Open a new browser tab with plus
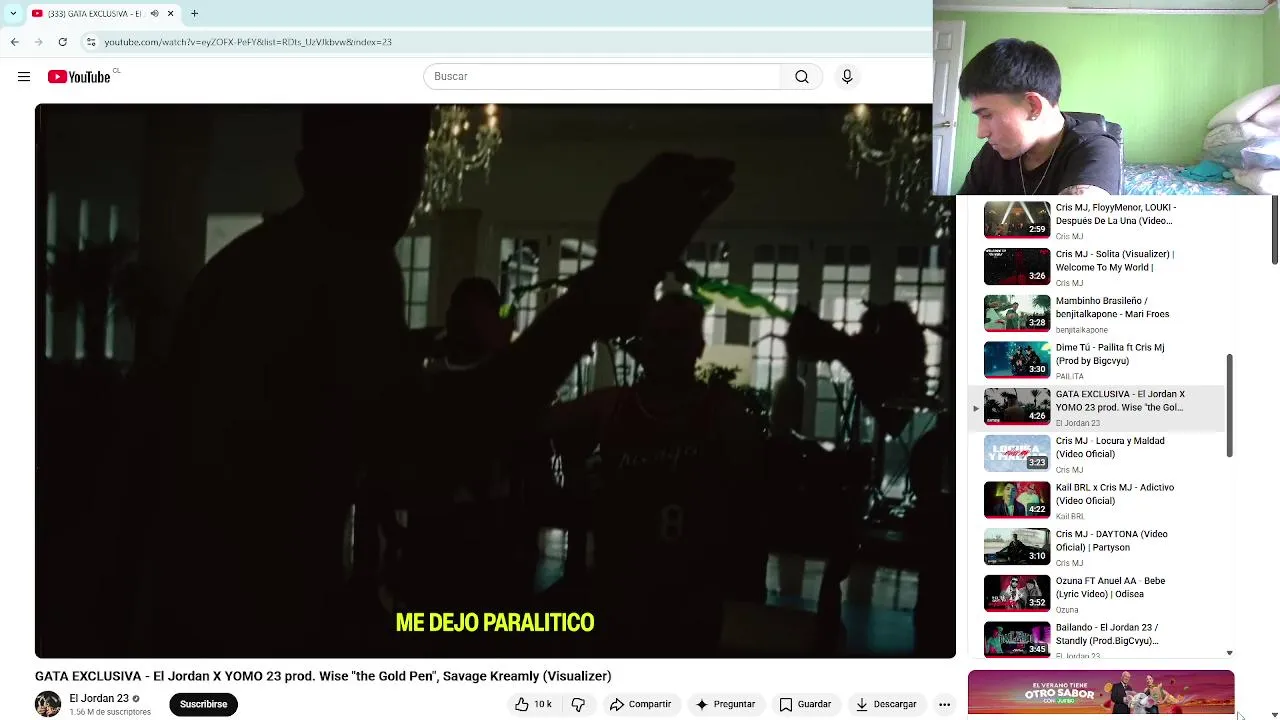Screen dimensions: 1280x720 [x=194, y=14]
